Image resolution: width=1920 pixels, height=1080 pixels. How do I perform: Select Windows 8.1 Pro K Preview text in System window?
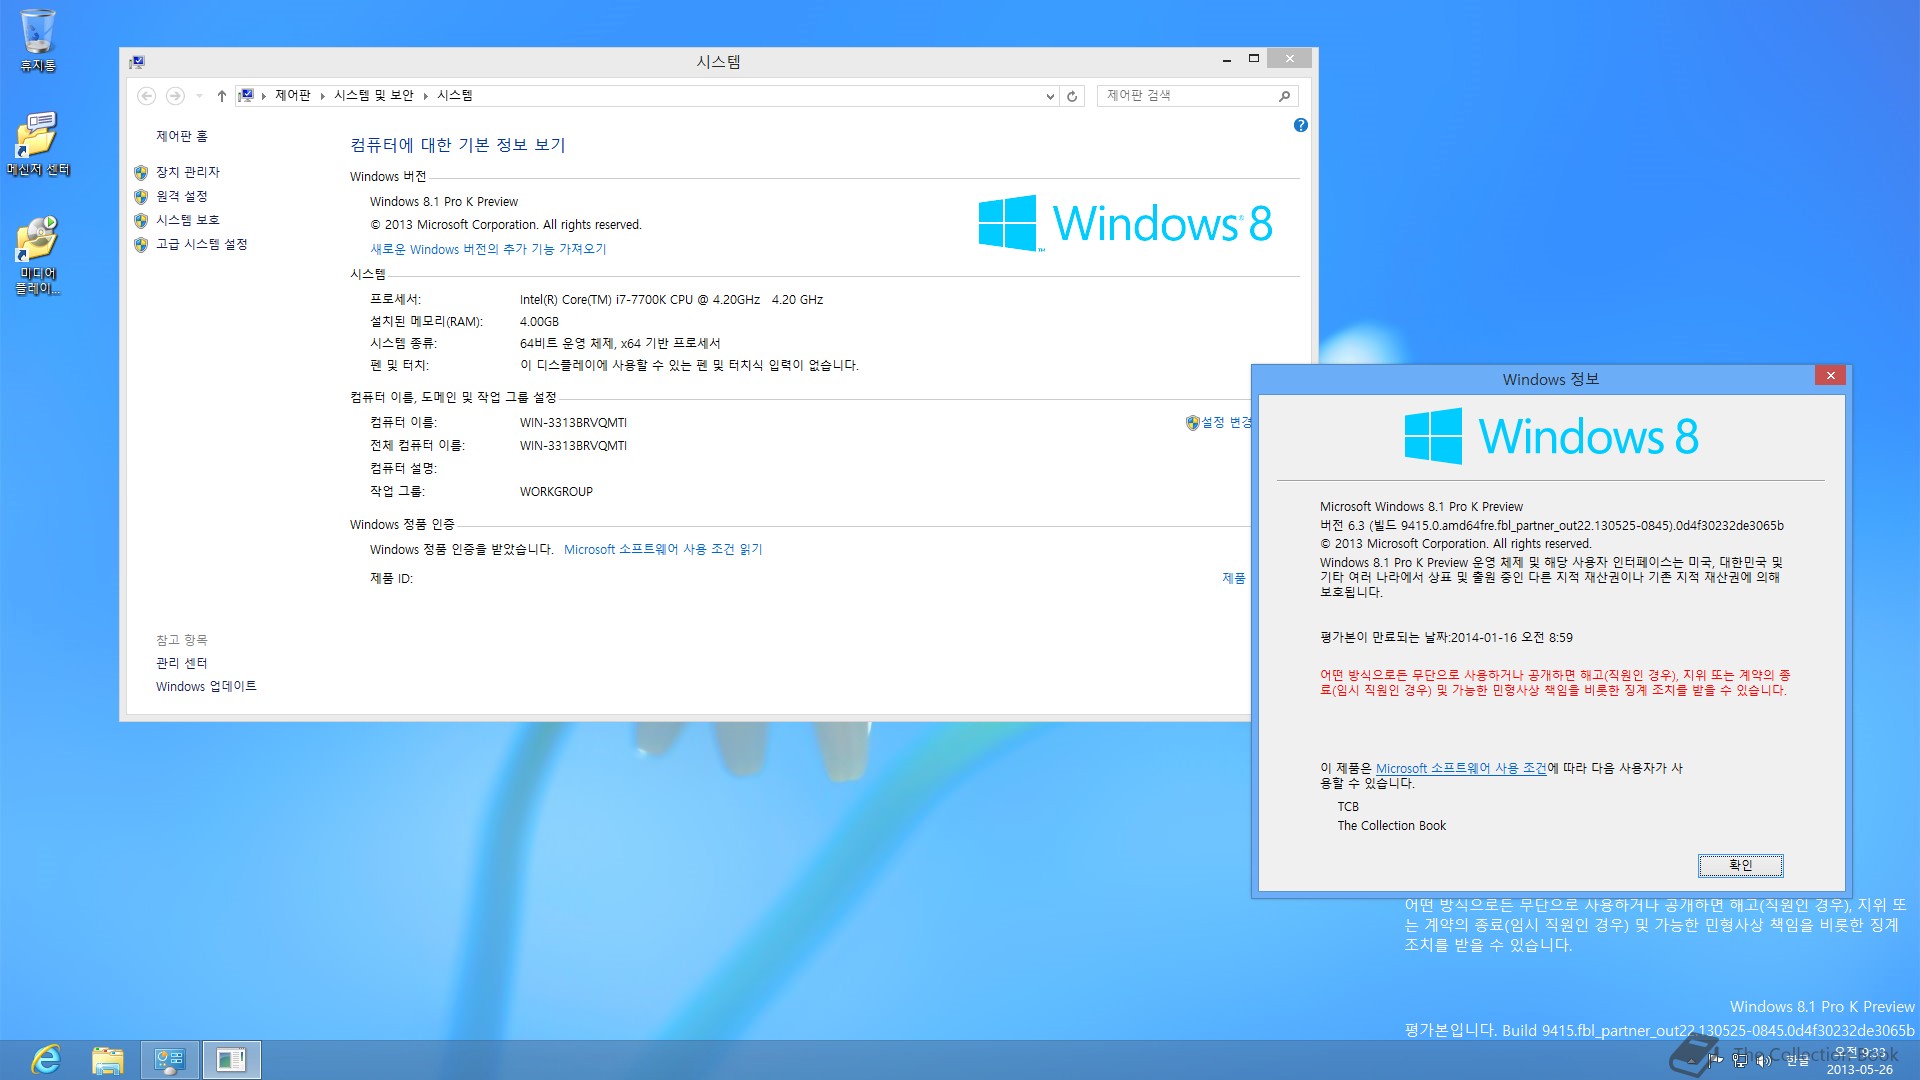(x=444, y=201)
